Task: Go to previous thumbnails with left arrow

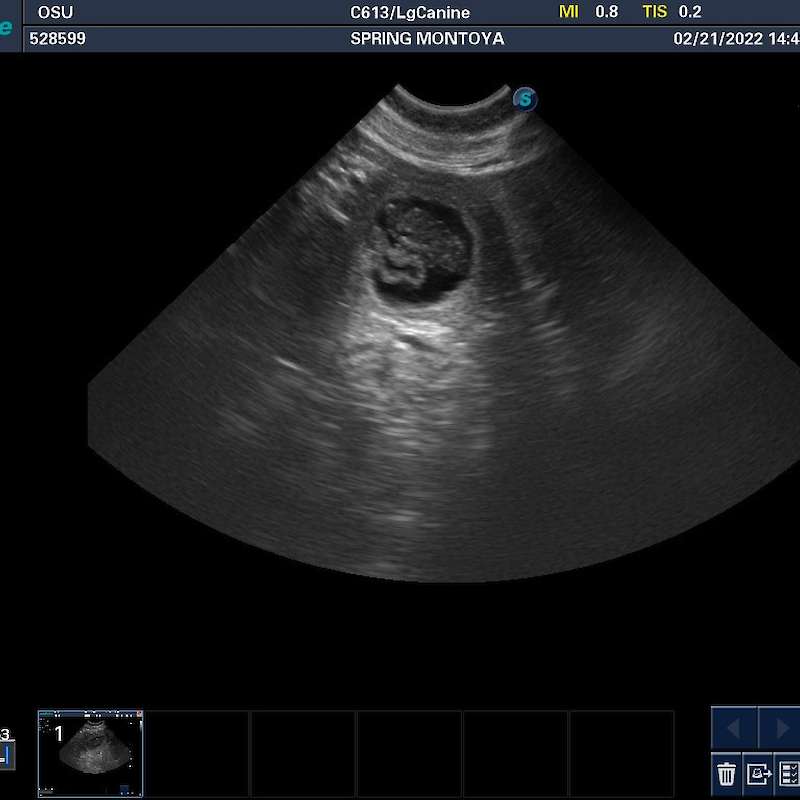Action: click(x=734, y=727)
